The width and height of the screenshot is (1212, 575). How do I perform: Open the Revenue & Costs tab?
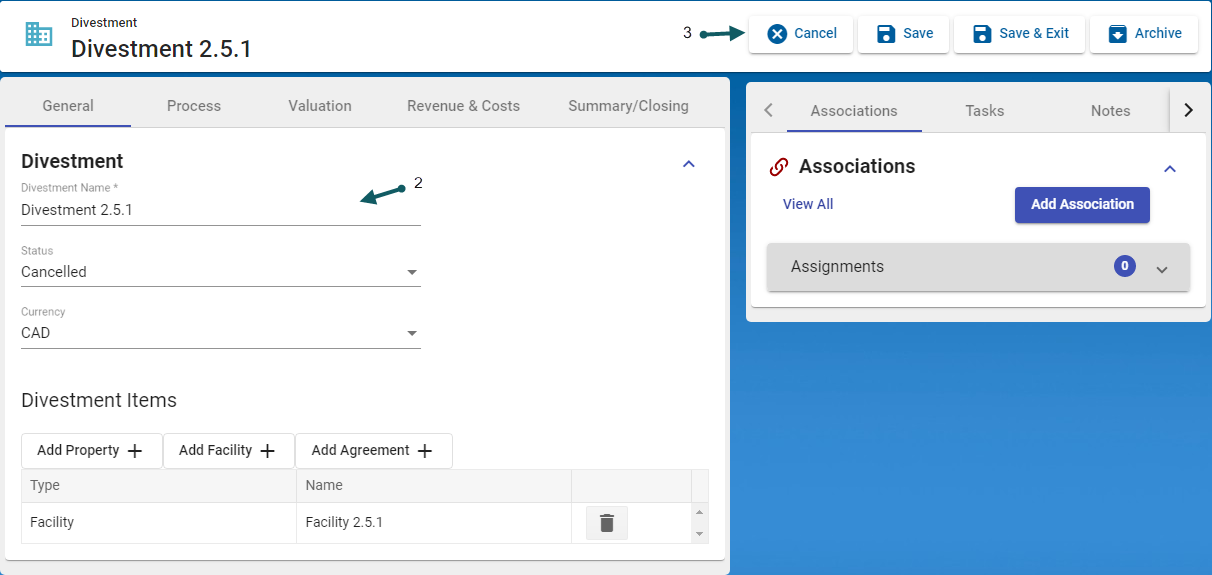463,106
